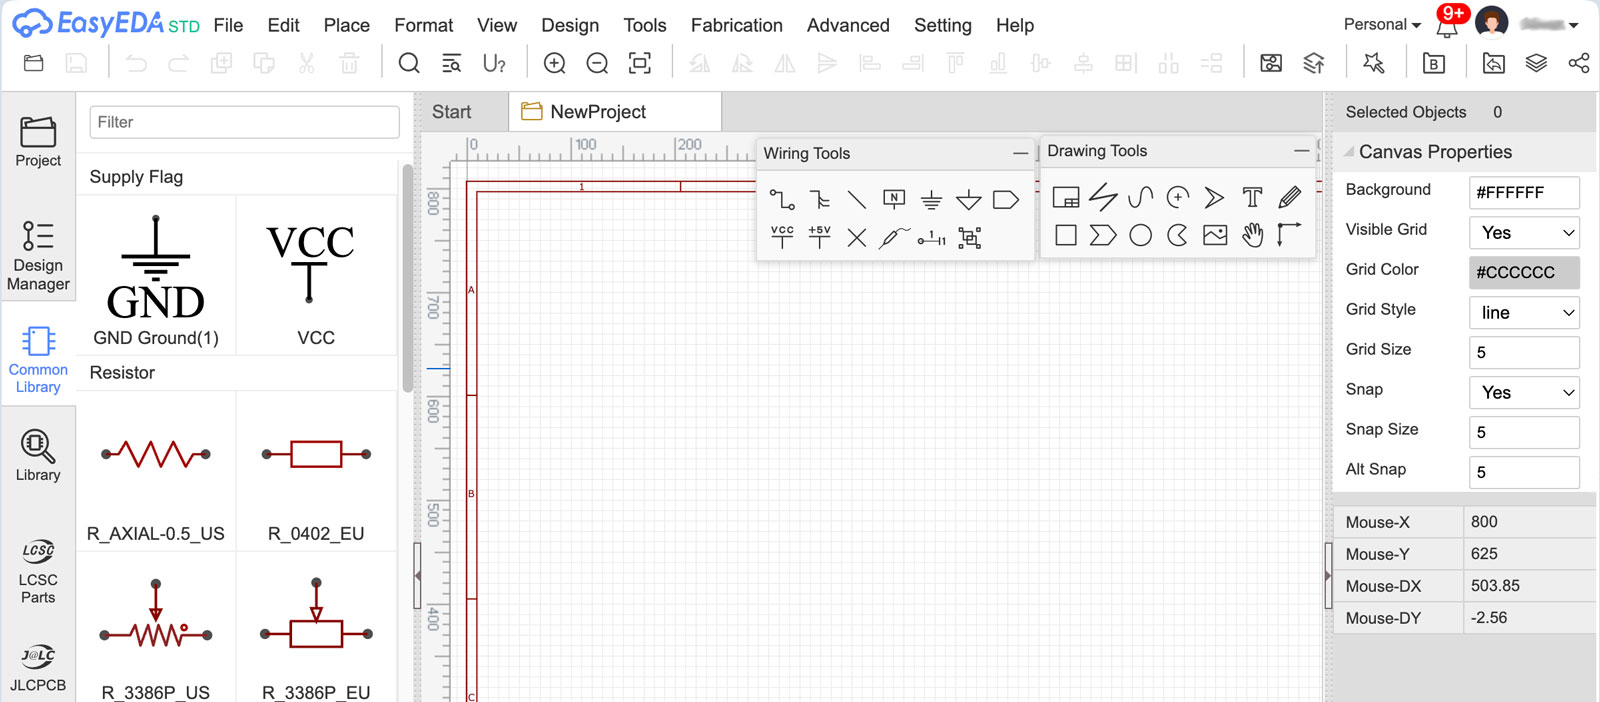1600x702 pixels.
Task: Open the Project sidebar panel
Action: click(38, 143)
